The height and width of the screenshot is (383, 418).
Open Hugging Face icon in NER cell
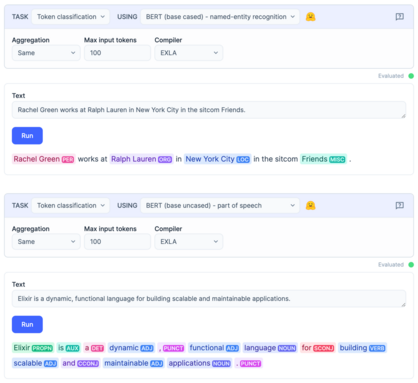310,17
